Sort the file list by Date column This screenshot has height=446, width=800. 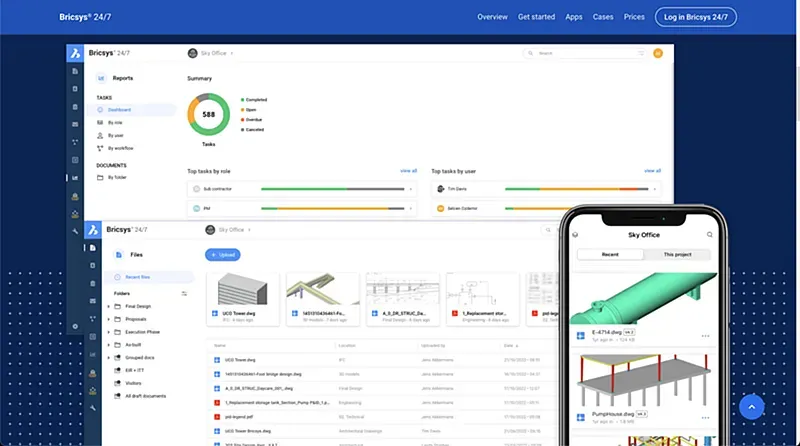[x=511, y=345]
